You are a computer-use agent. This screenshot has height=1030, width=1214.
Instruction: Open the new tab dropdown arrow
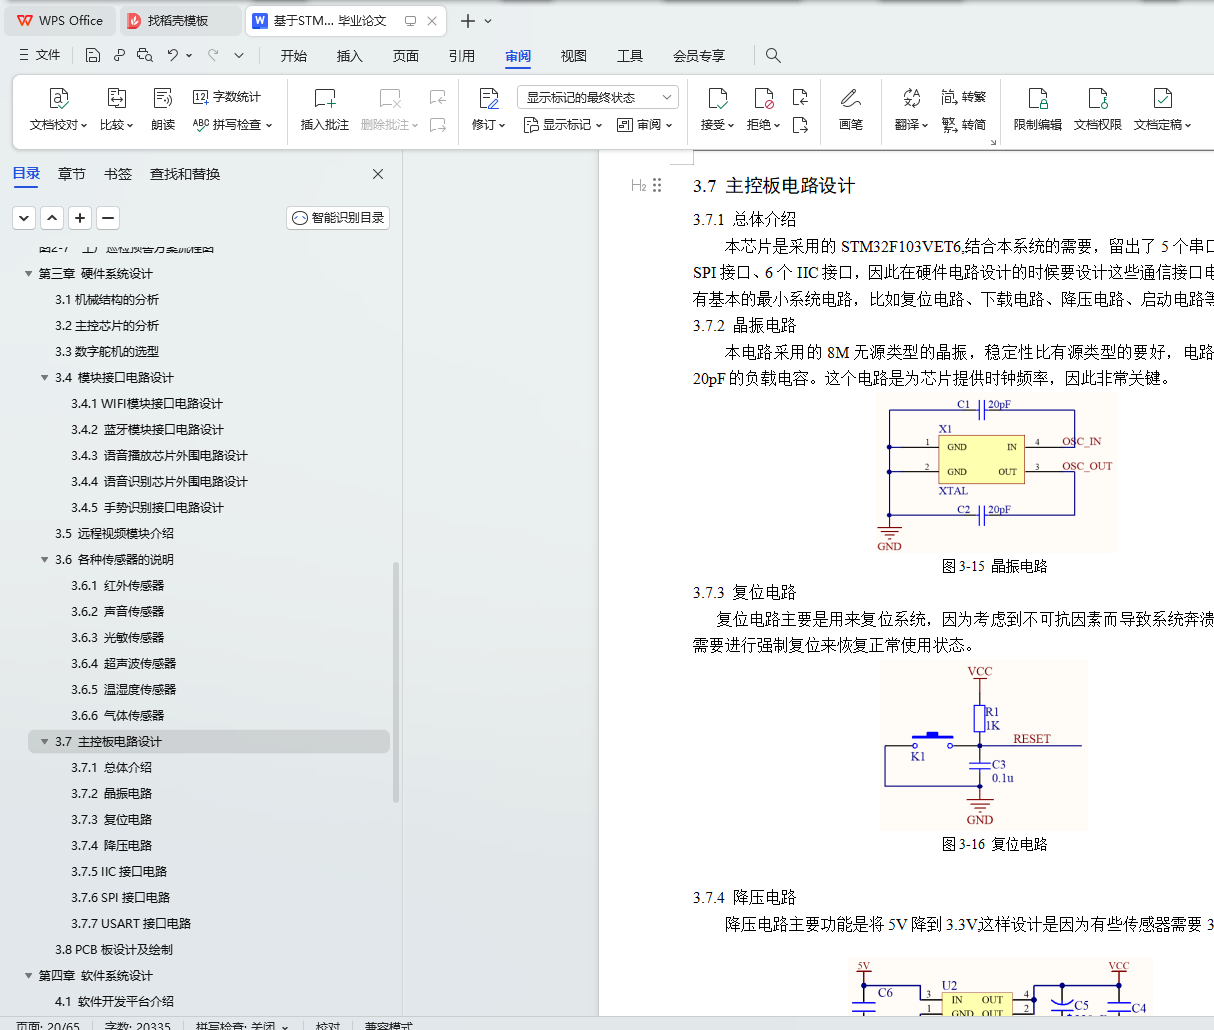[488, 21]
